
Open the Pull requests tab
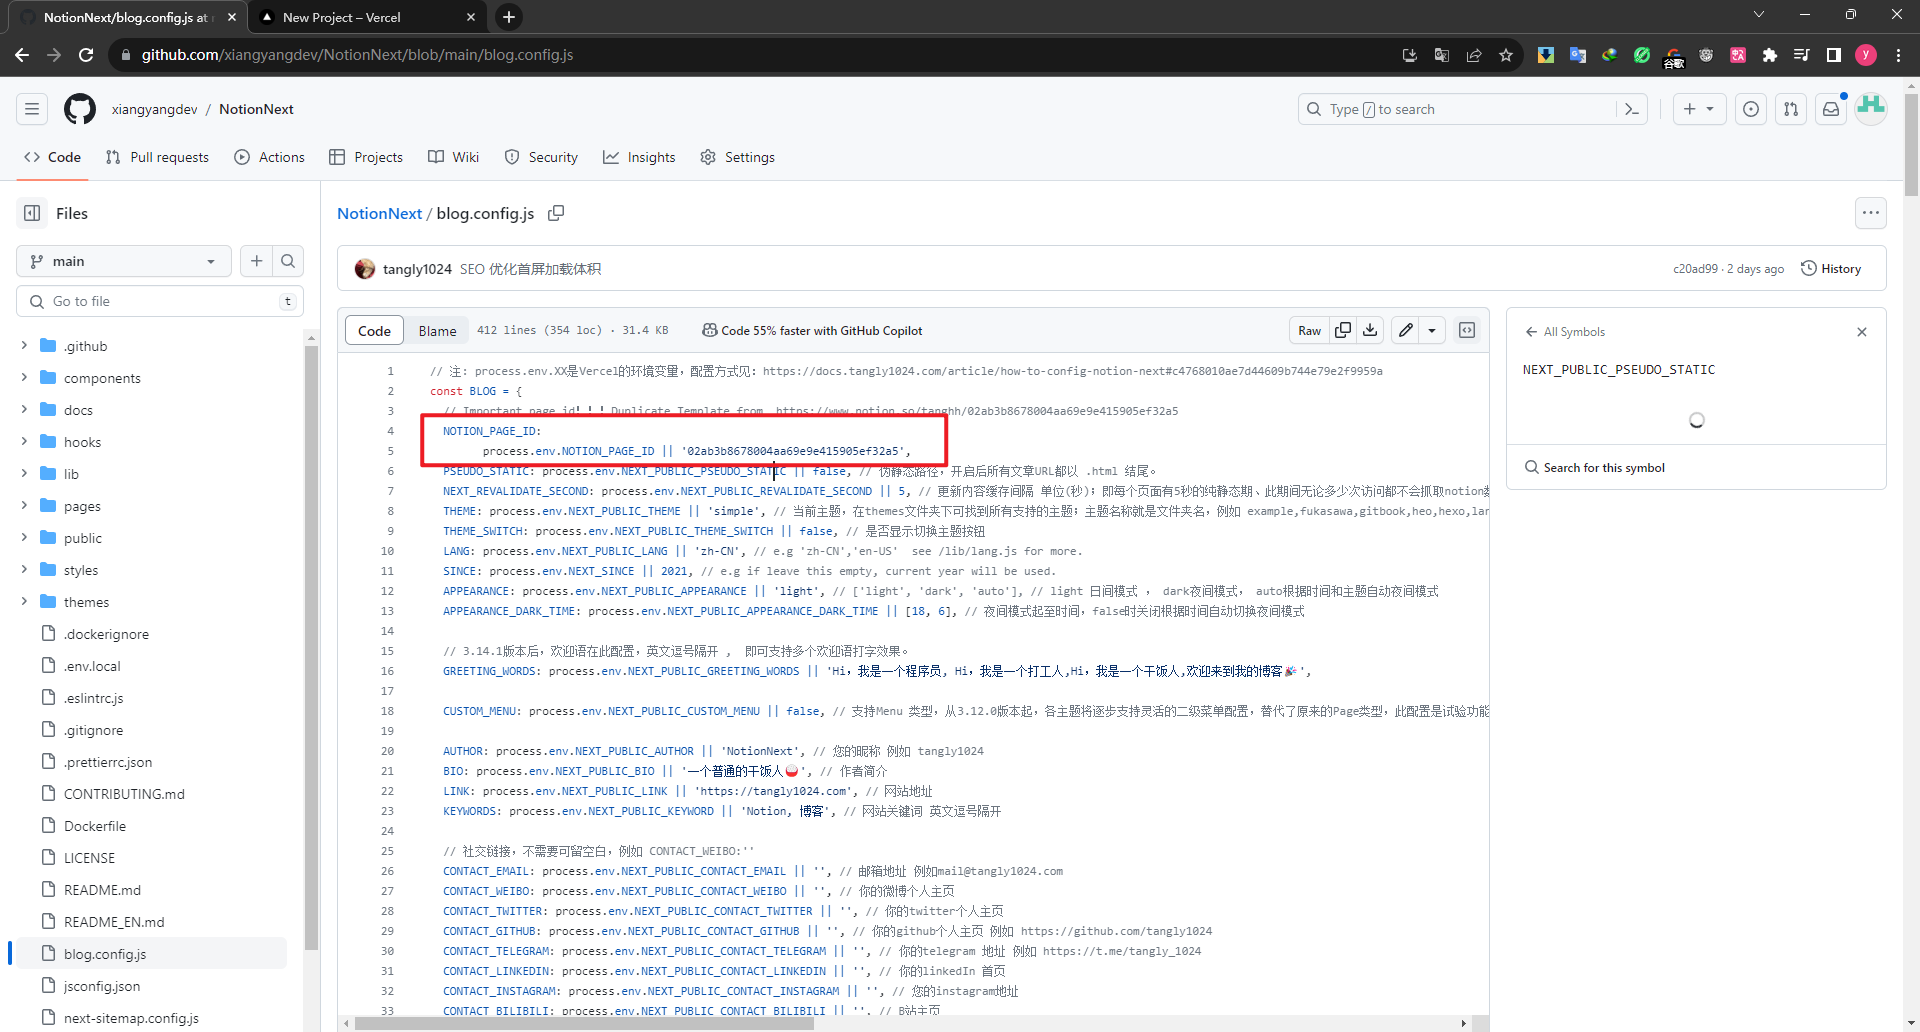tap(157, 157)
